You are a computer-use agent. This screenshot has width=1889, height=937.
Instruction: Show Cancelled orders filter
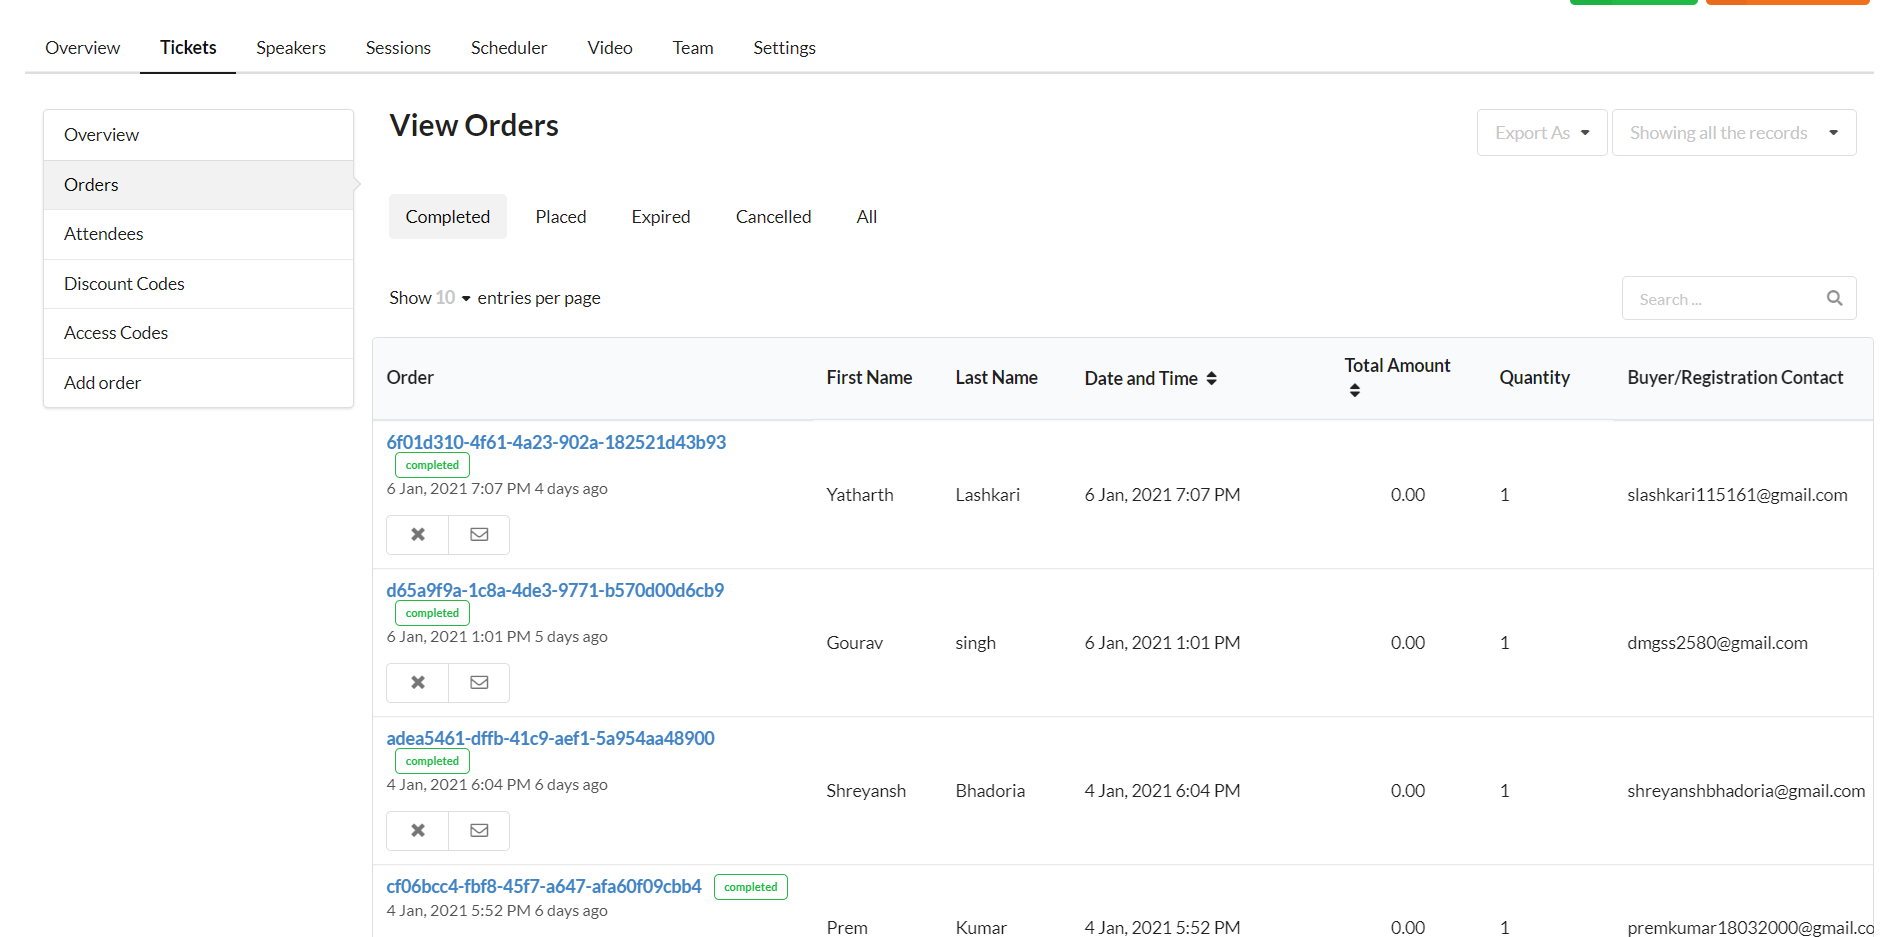coord(774,217)
